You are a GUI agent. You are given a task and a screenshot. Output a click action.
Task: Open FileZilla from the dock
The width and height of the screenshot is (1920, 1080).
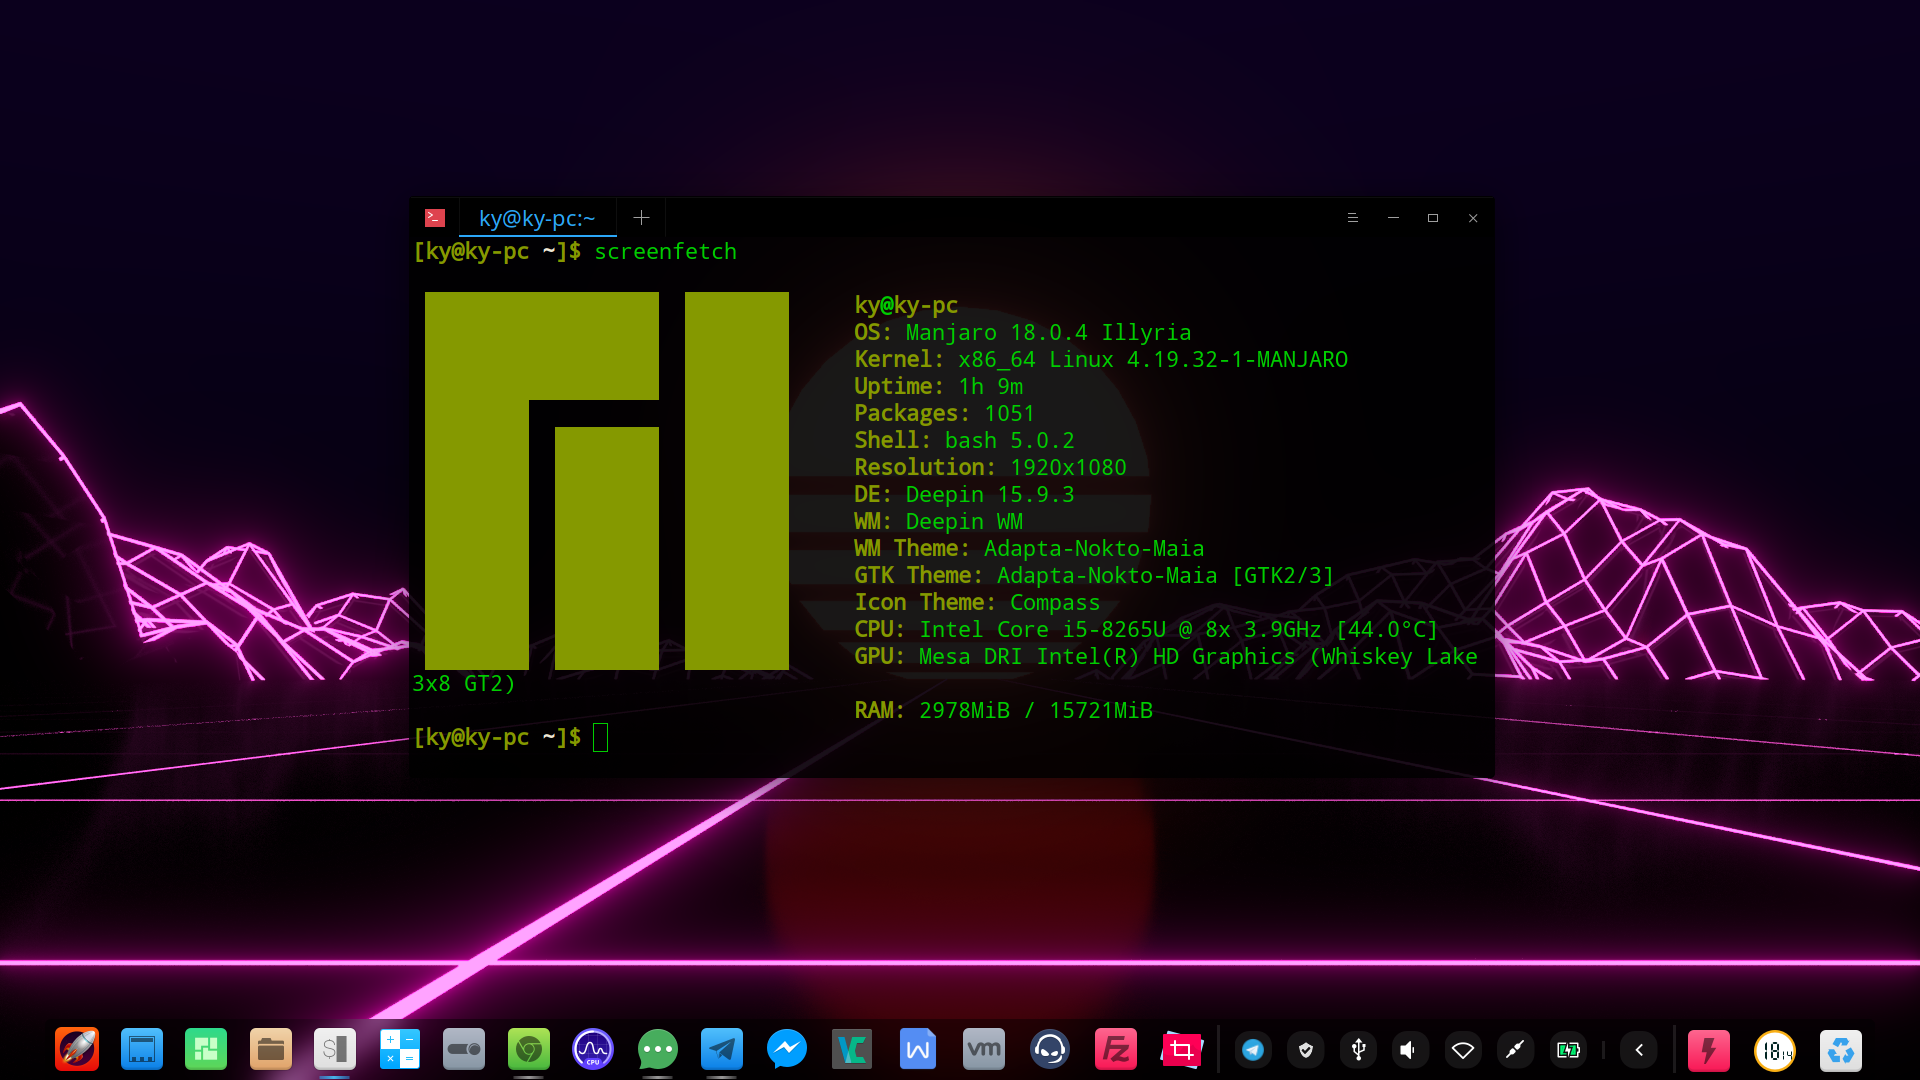click(x=1115, y=1050)
